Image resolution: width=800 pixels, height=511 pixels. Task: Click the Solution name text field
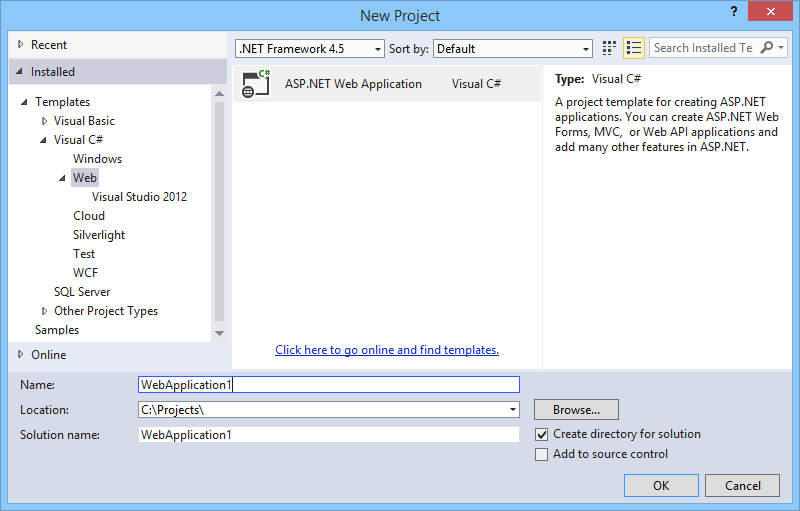pos(329,435)
